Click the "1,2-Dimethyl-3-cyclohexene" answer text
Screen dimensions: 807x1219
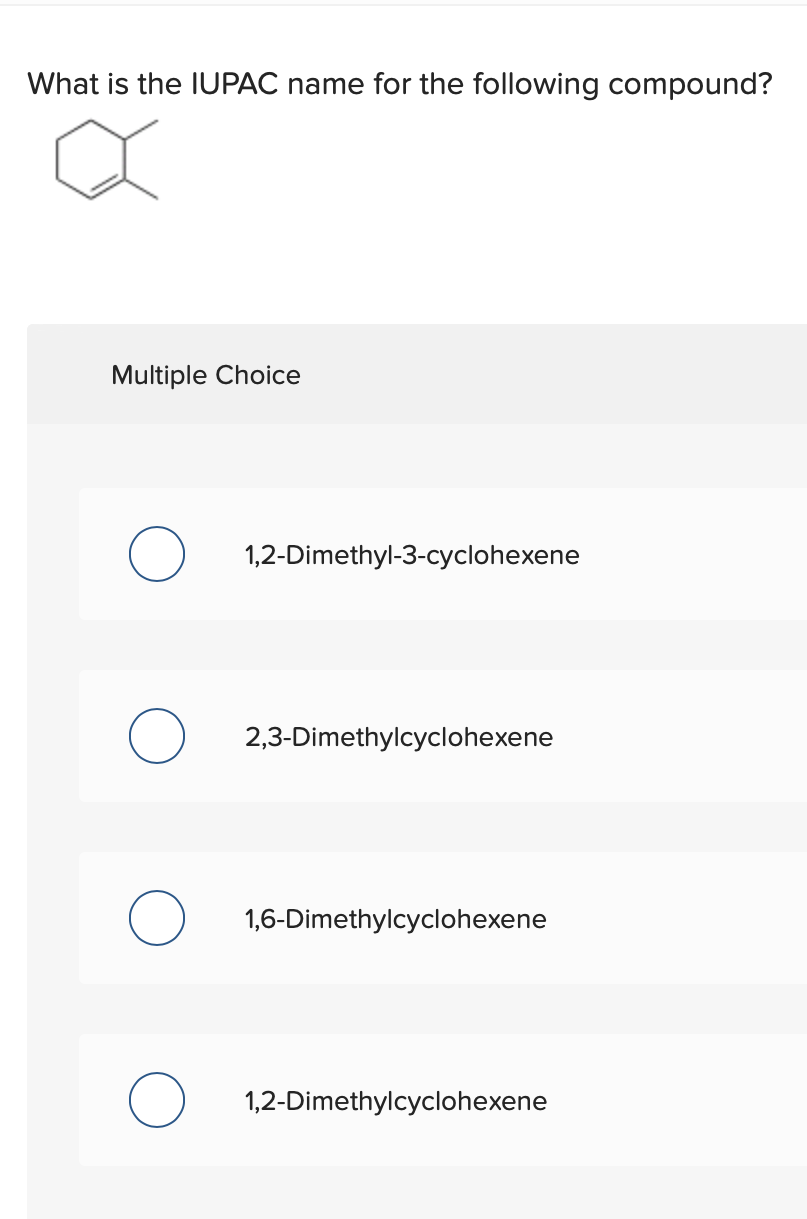(412, 555)
